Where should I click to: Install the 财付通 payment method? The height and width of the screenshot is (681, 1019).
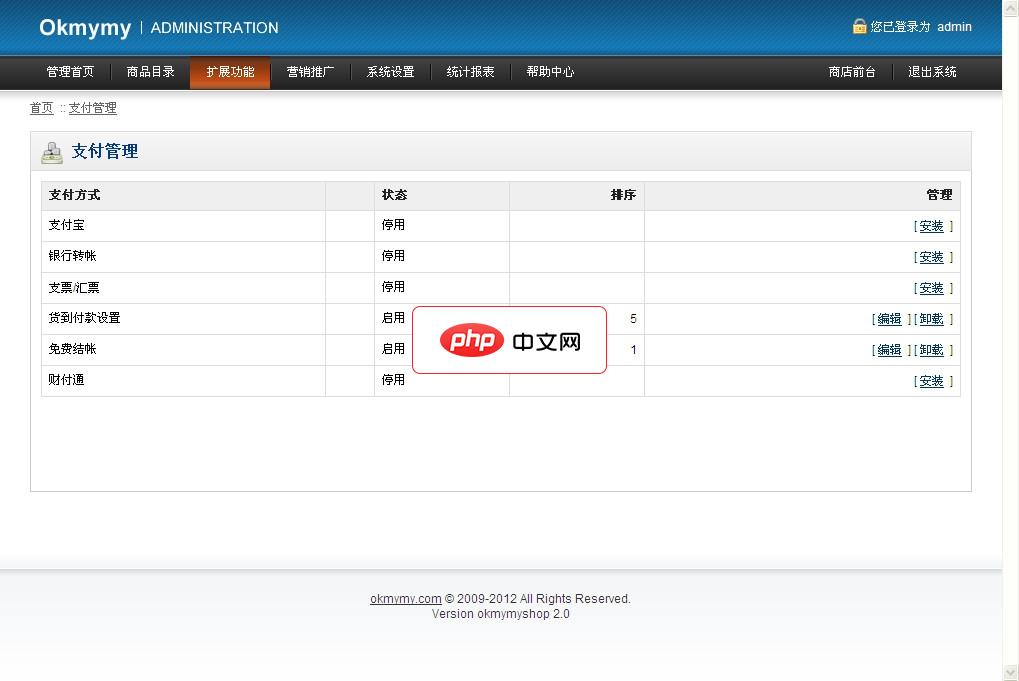931,382
